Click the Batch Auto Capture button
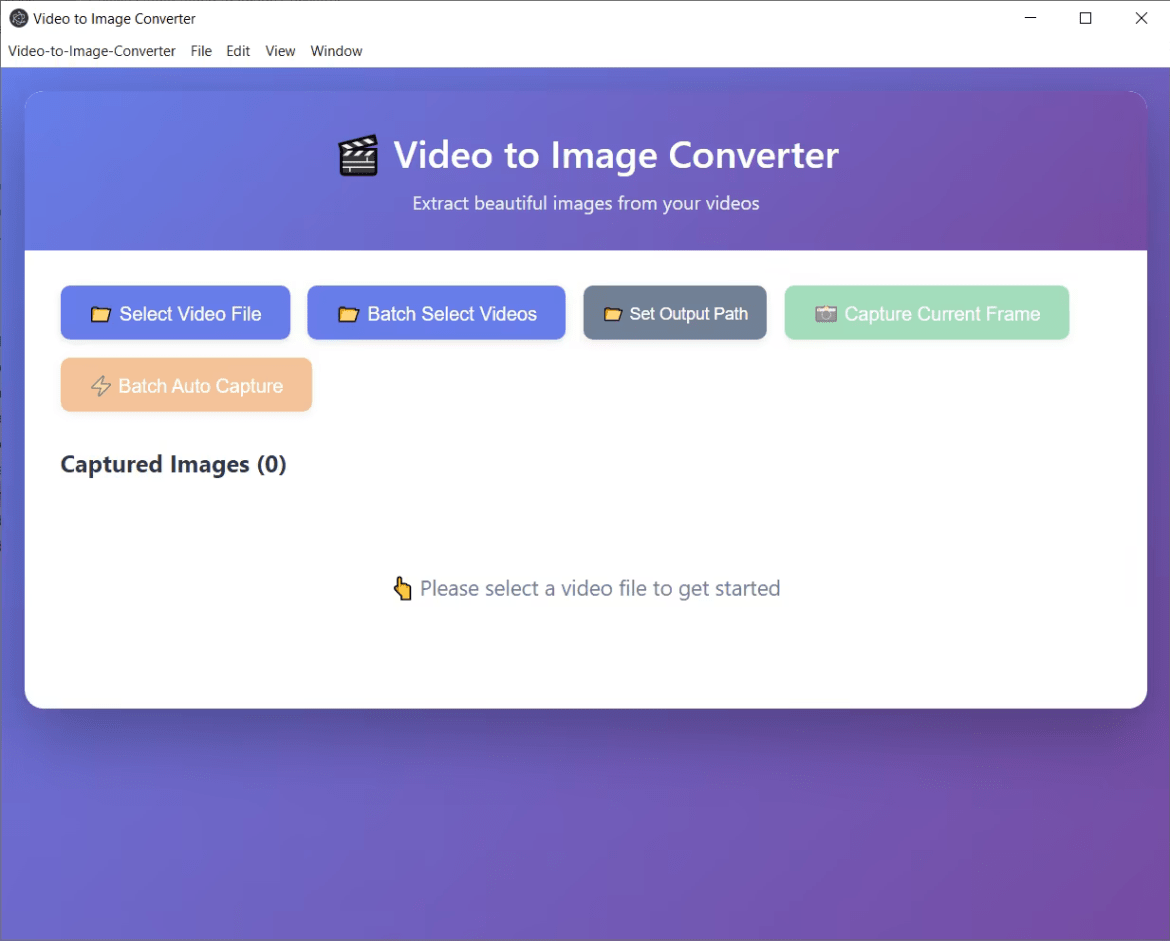Screen dimensions: 1170x941 [x=186, y=385]
